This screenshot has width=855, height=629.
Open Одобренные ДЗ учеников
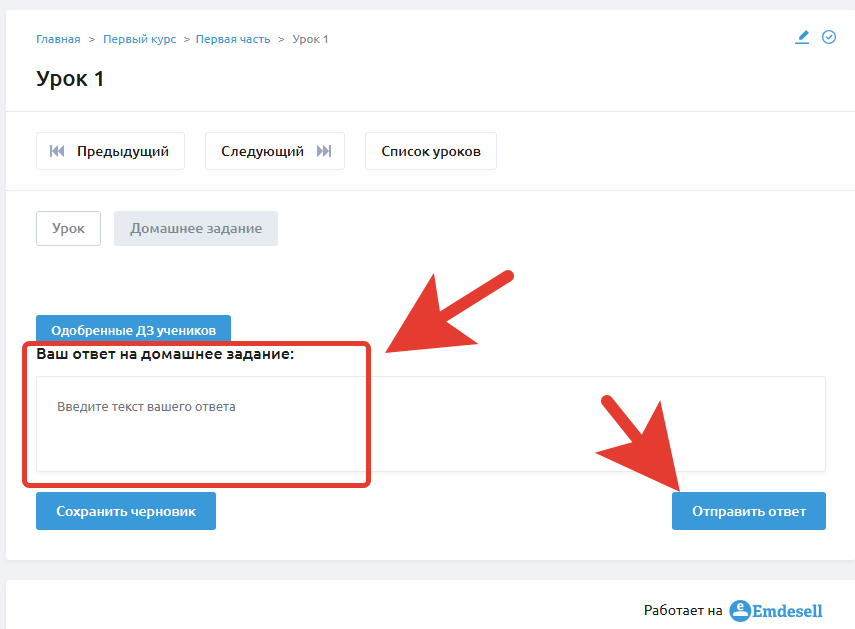tap(133, 330)
